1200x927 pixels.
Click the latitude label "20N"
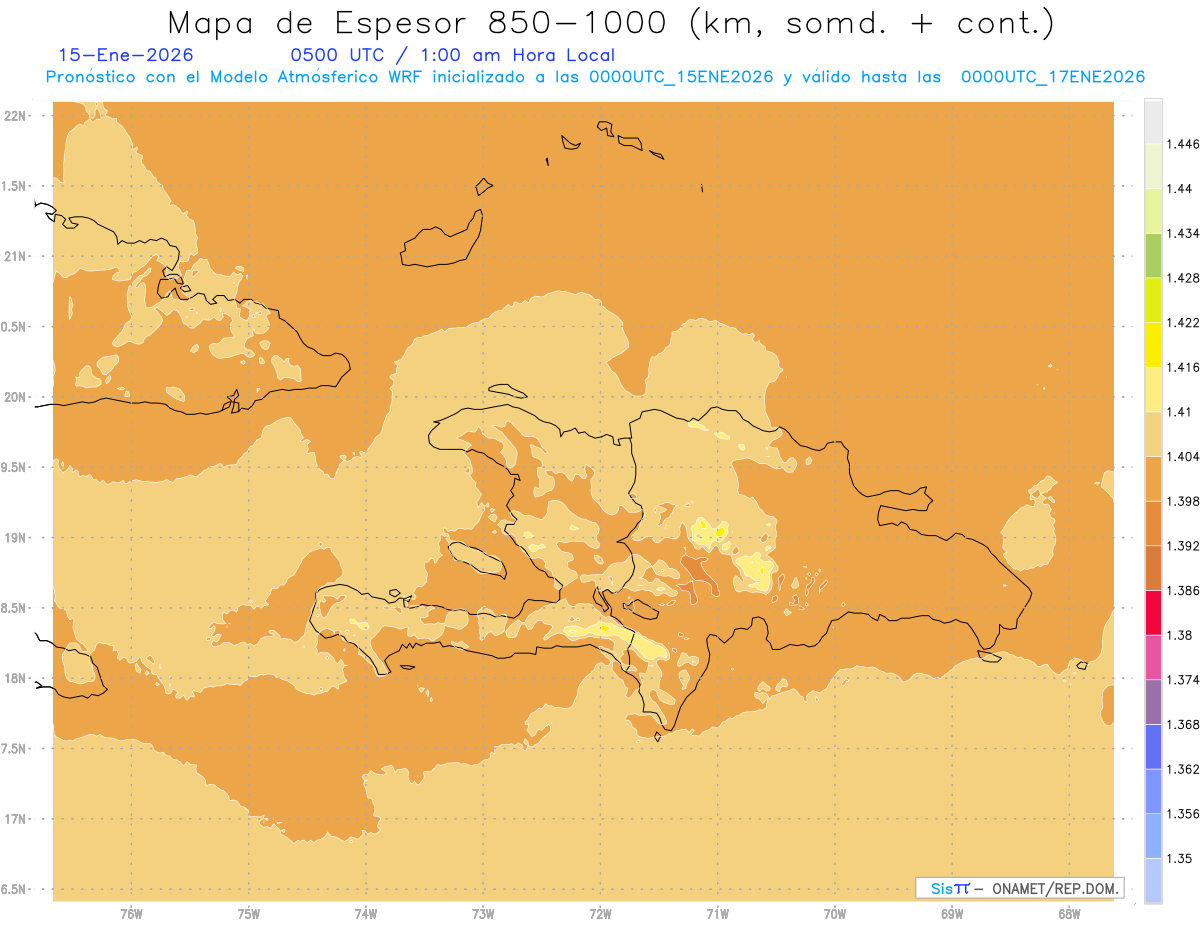[x=16, y=397]
